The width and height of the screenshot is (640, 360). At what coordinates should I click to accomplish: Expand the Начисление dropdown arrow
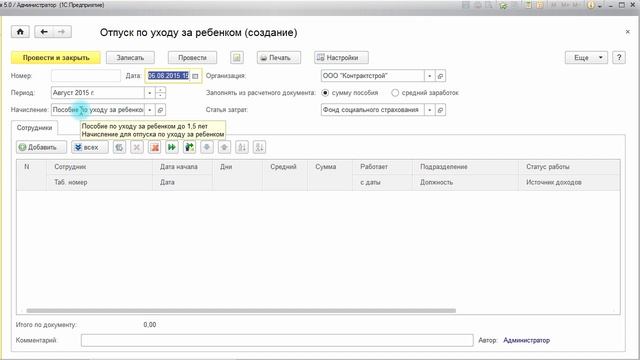tap(150, 110)
